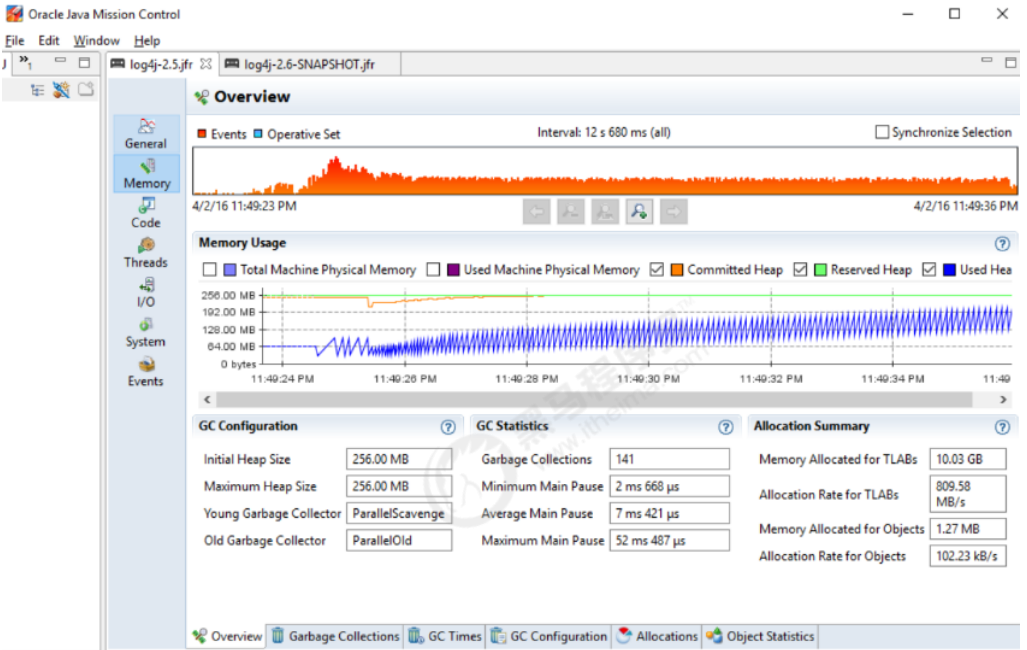Click the move range backward arrow button
The image size is (1027, 650).
[536, 212]
